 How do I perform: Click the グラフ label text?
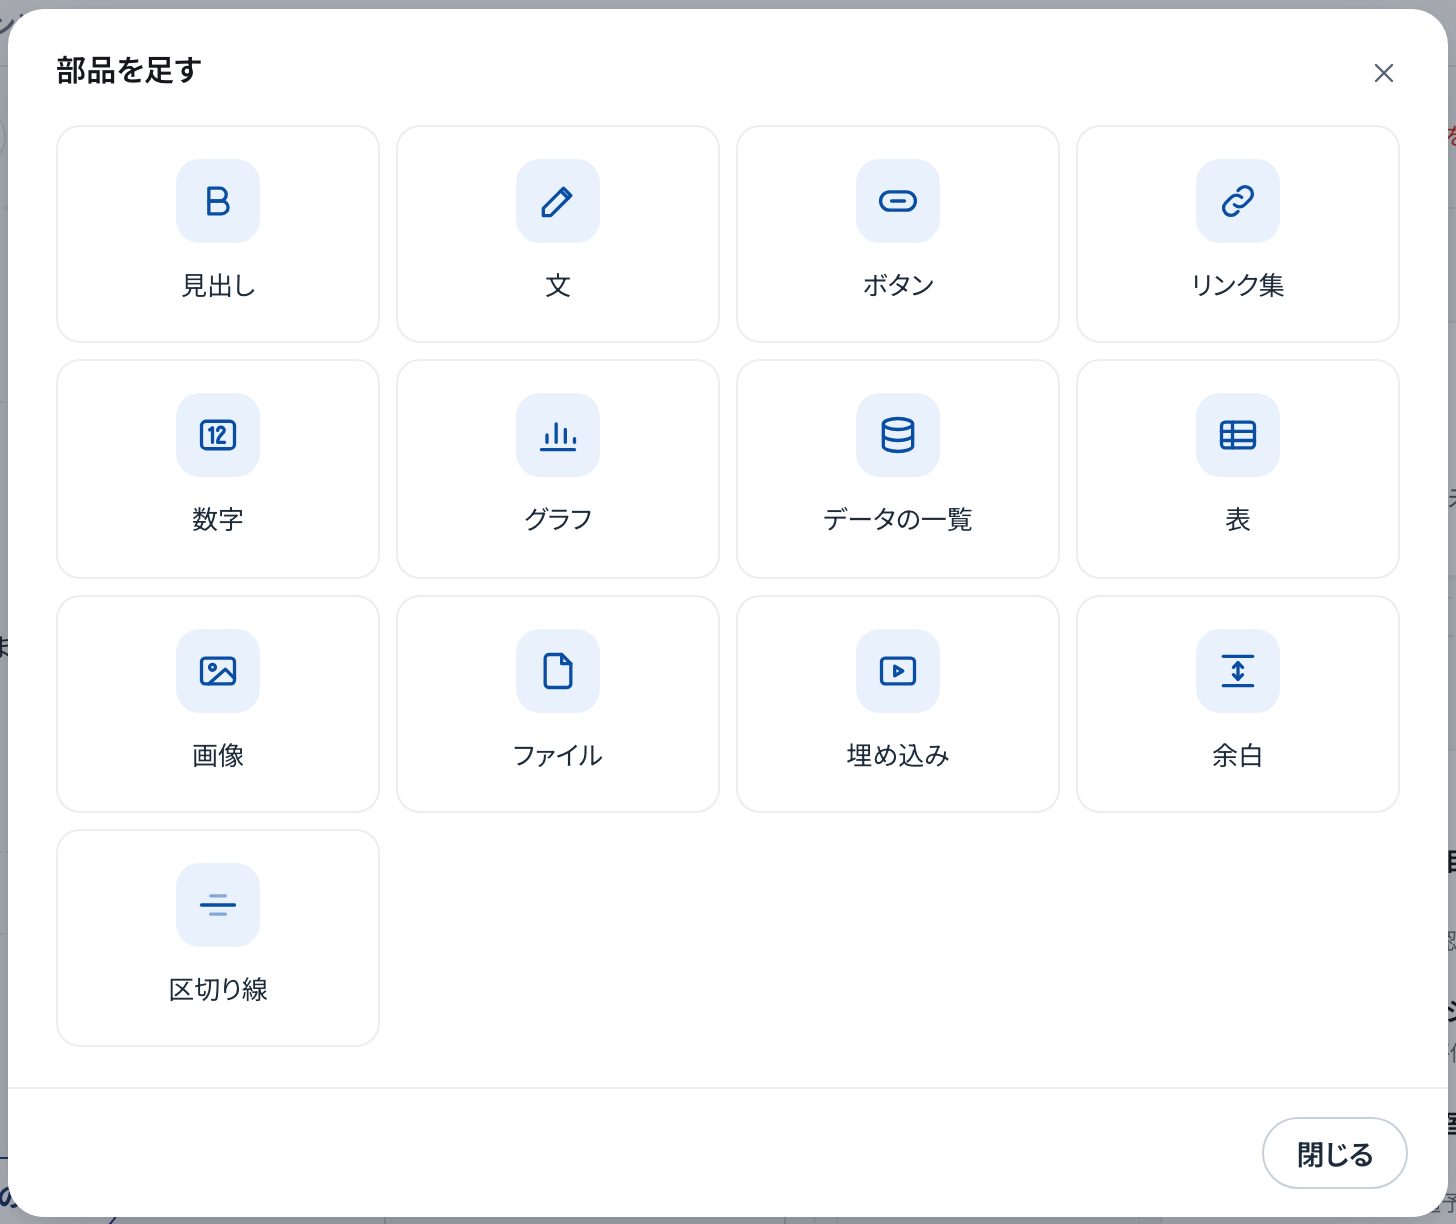pyautogui.click(x=558, y=520)
